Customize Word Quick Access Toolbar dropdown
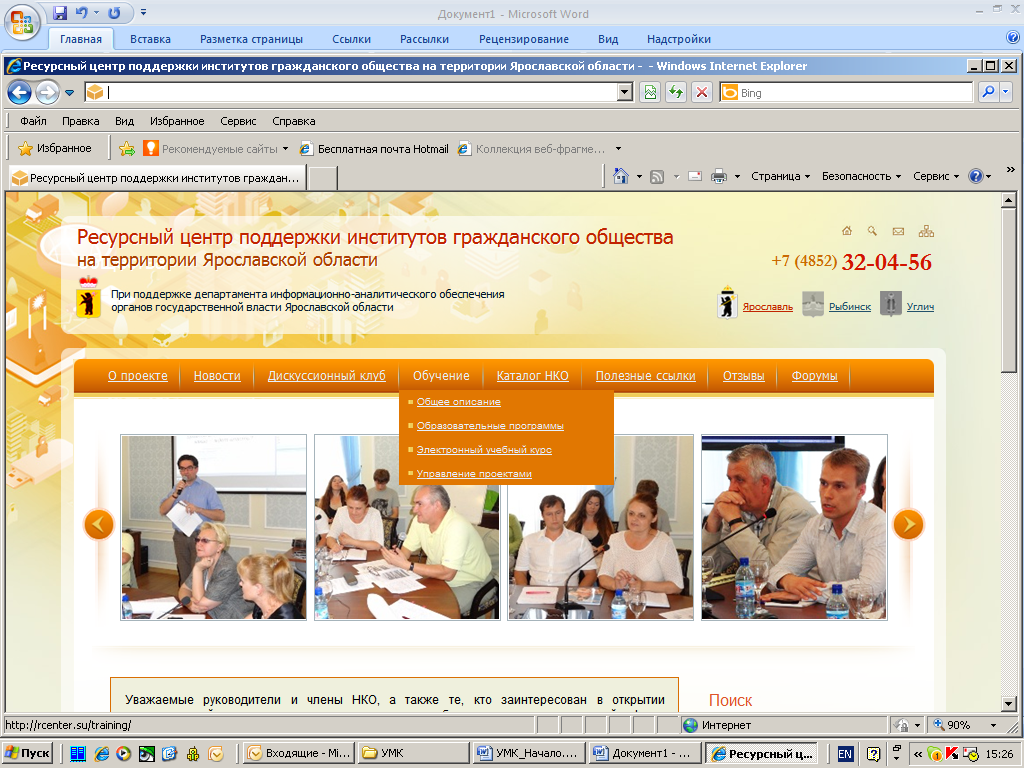Viewport: 1024px width, 768px height. pos(144,12)
